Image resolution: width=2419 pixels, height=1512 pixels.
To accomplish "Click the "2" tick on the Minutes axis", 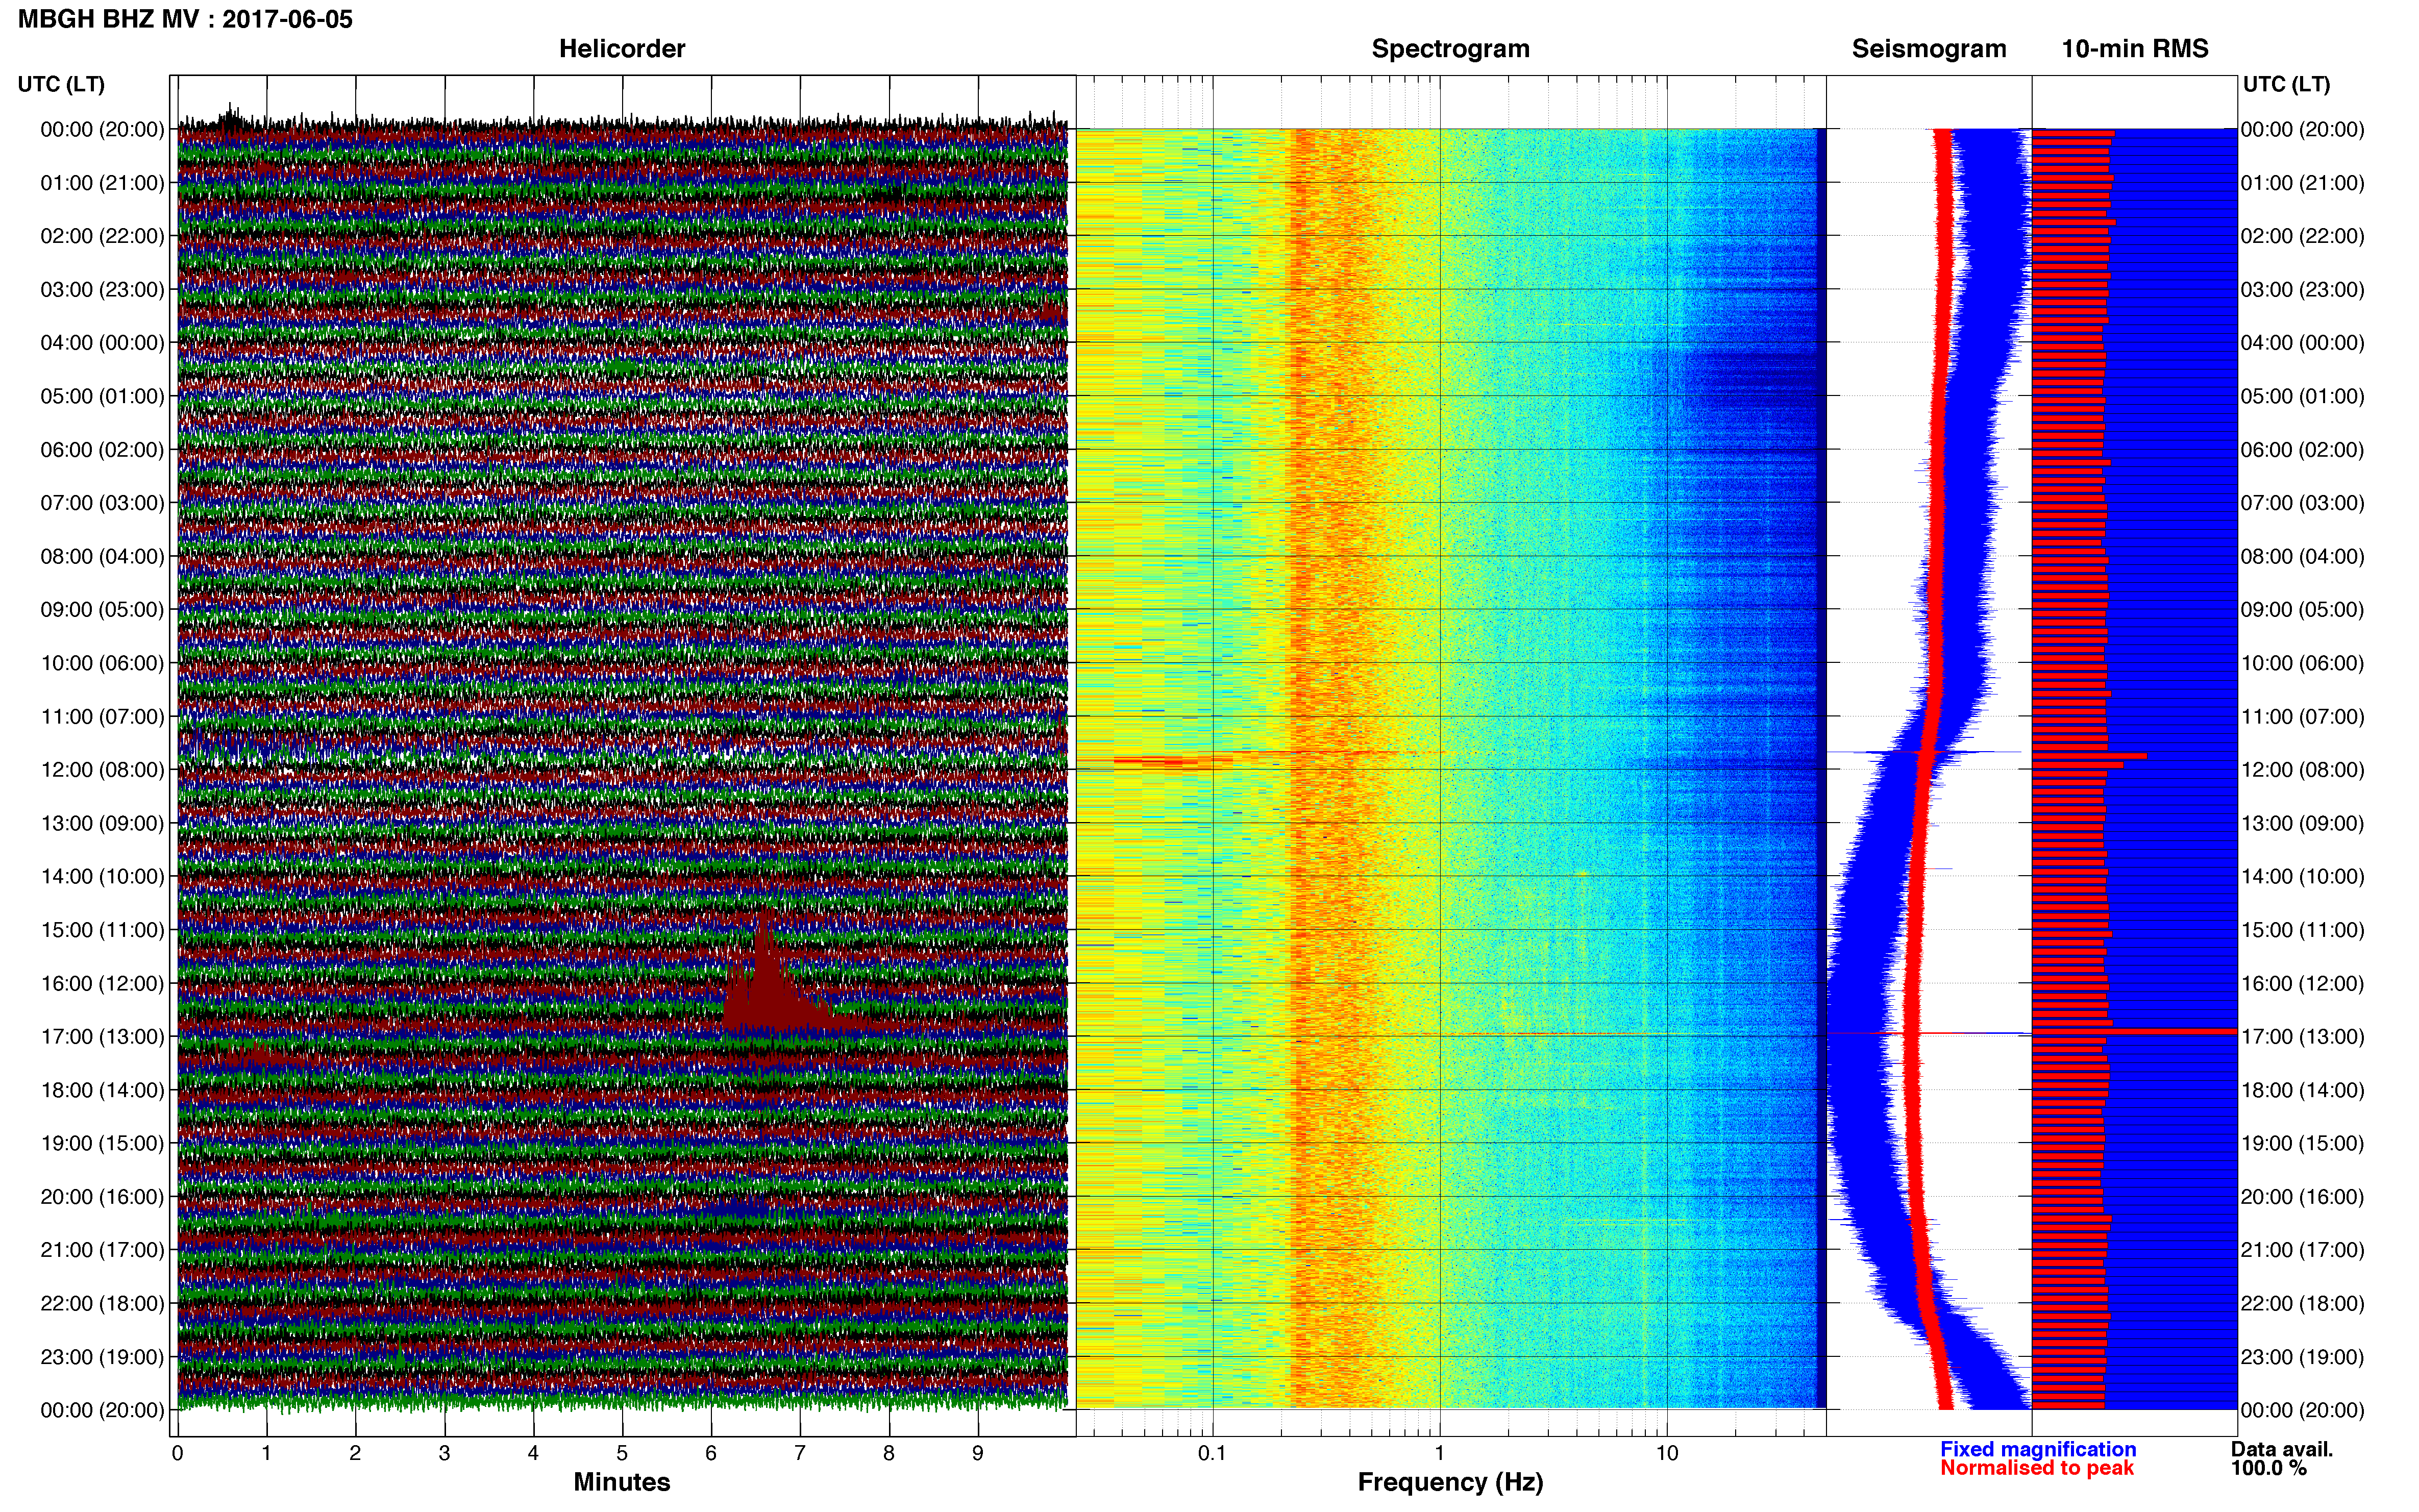I will click(355, 1454).
